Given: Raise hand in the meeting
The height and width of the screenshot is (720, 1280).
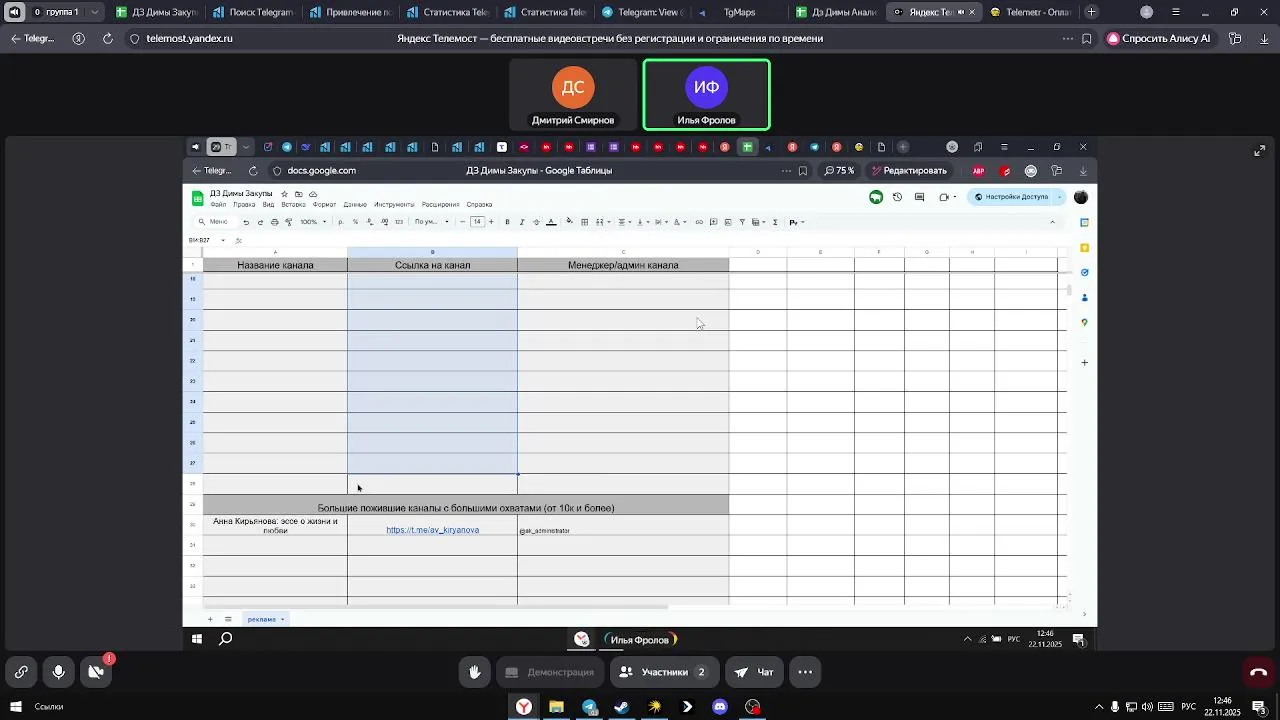Looking at the screenshot, I should [475, 672].
